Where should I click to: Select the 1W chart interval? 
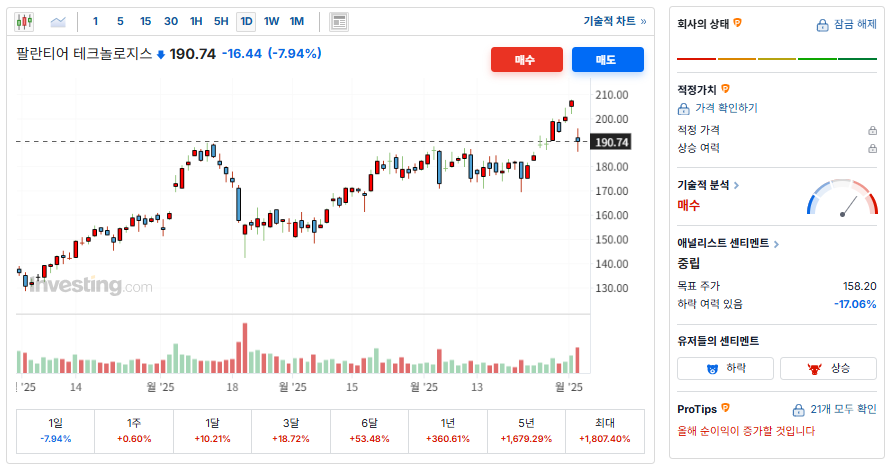click(272, 22)
